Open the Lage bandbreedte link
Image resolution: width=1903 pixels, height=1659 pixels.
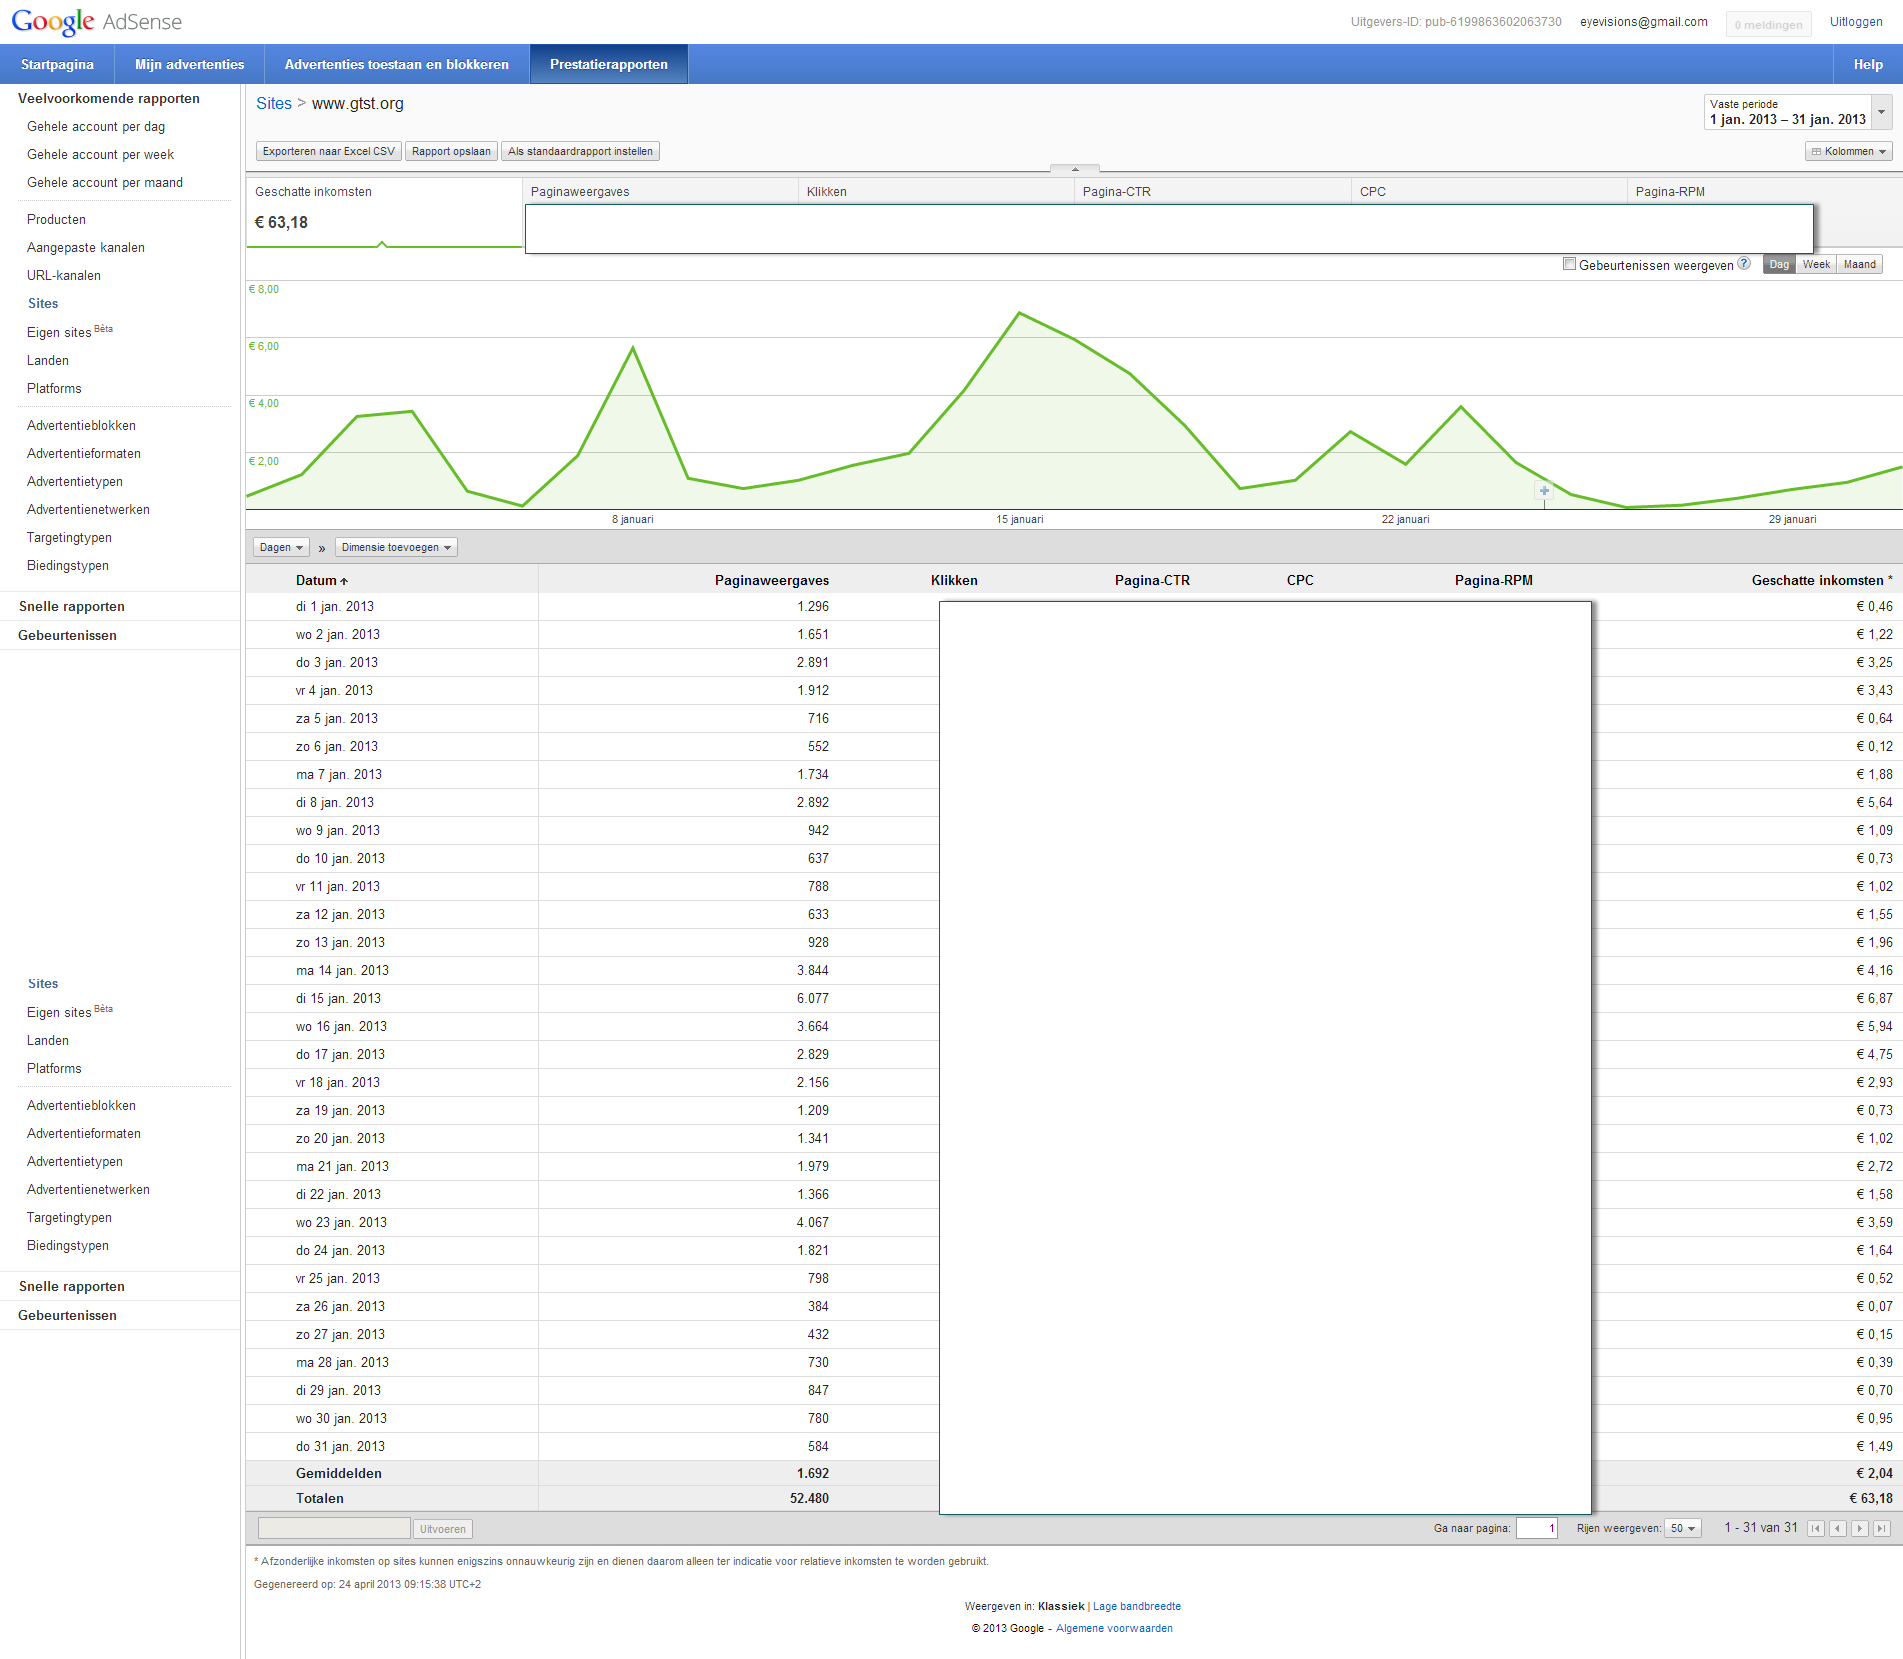coord(1137,1606)
